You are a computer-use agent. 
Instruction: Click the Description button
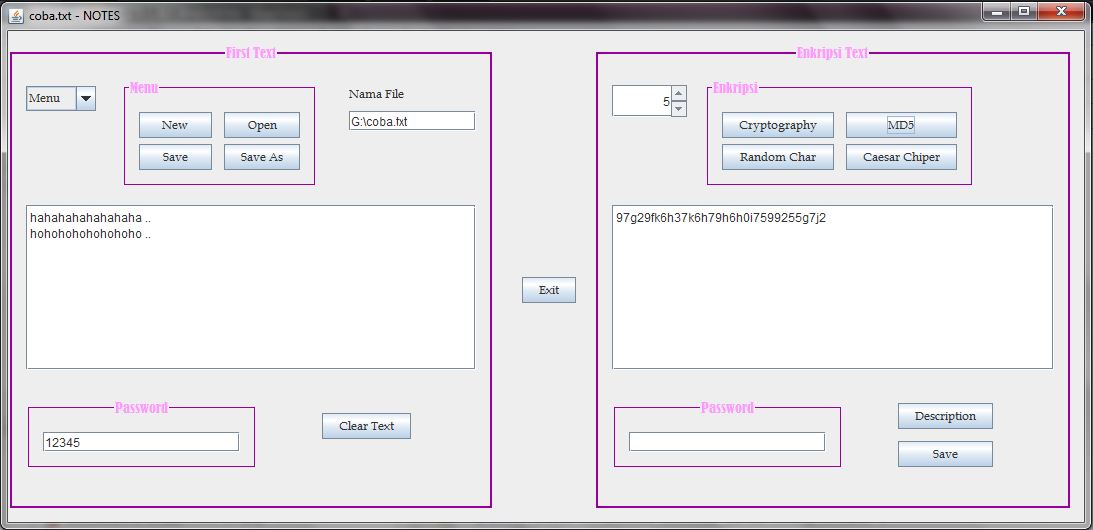(x=945, y=416)
